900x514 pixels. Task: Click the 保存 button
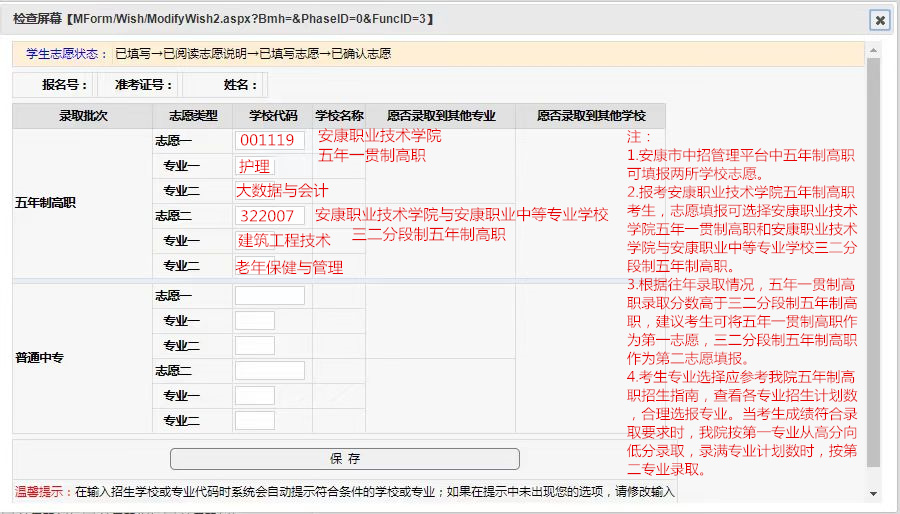[x=344, y=459]
